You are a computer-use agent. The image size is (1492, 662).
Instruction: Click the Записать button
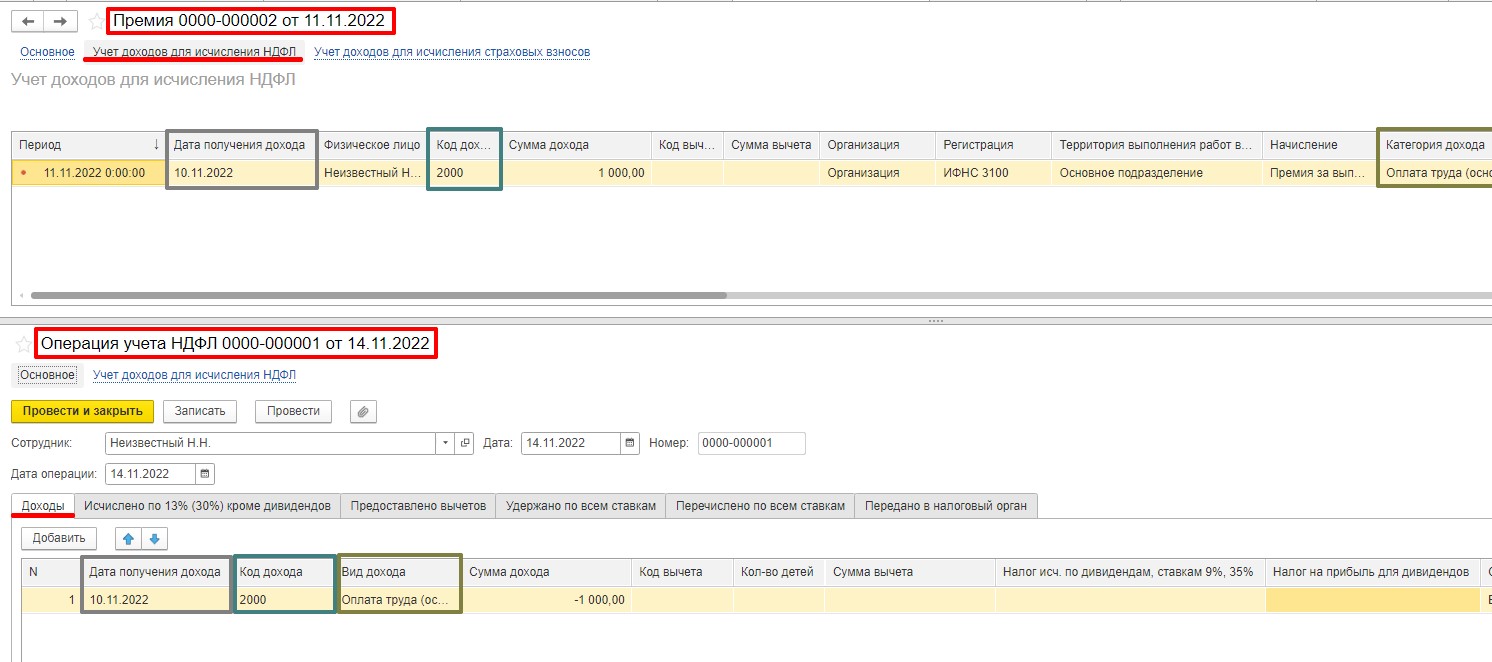200,411
